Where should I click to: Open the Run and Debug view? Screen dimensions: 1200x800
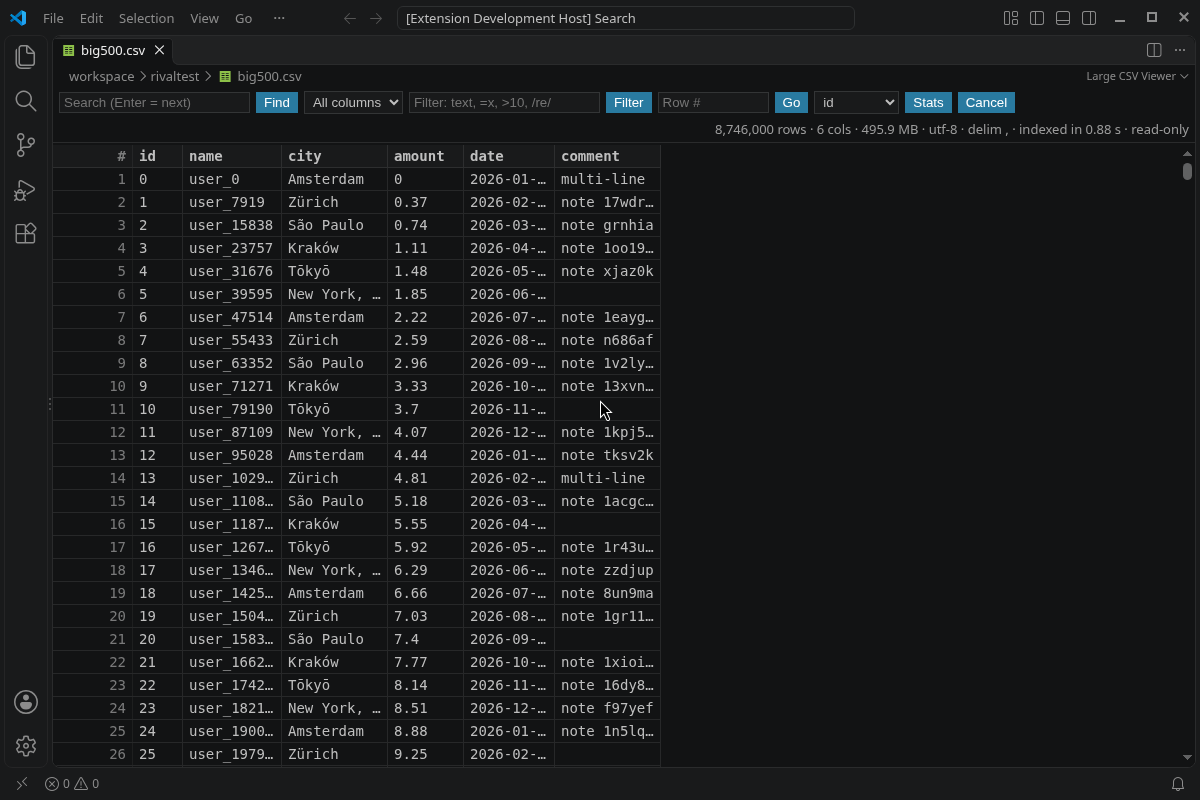point(26,189)
